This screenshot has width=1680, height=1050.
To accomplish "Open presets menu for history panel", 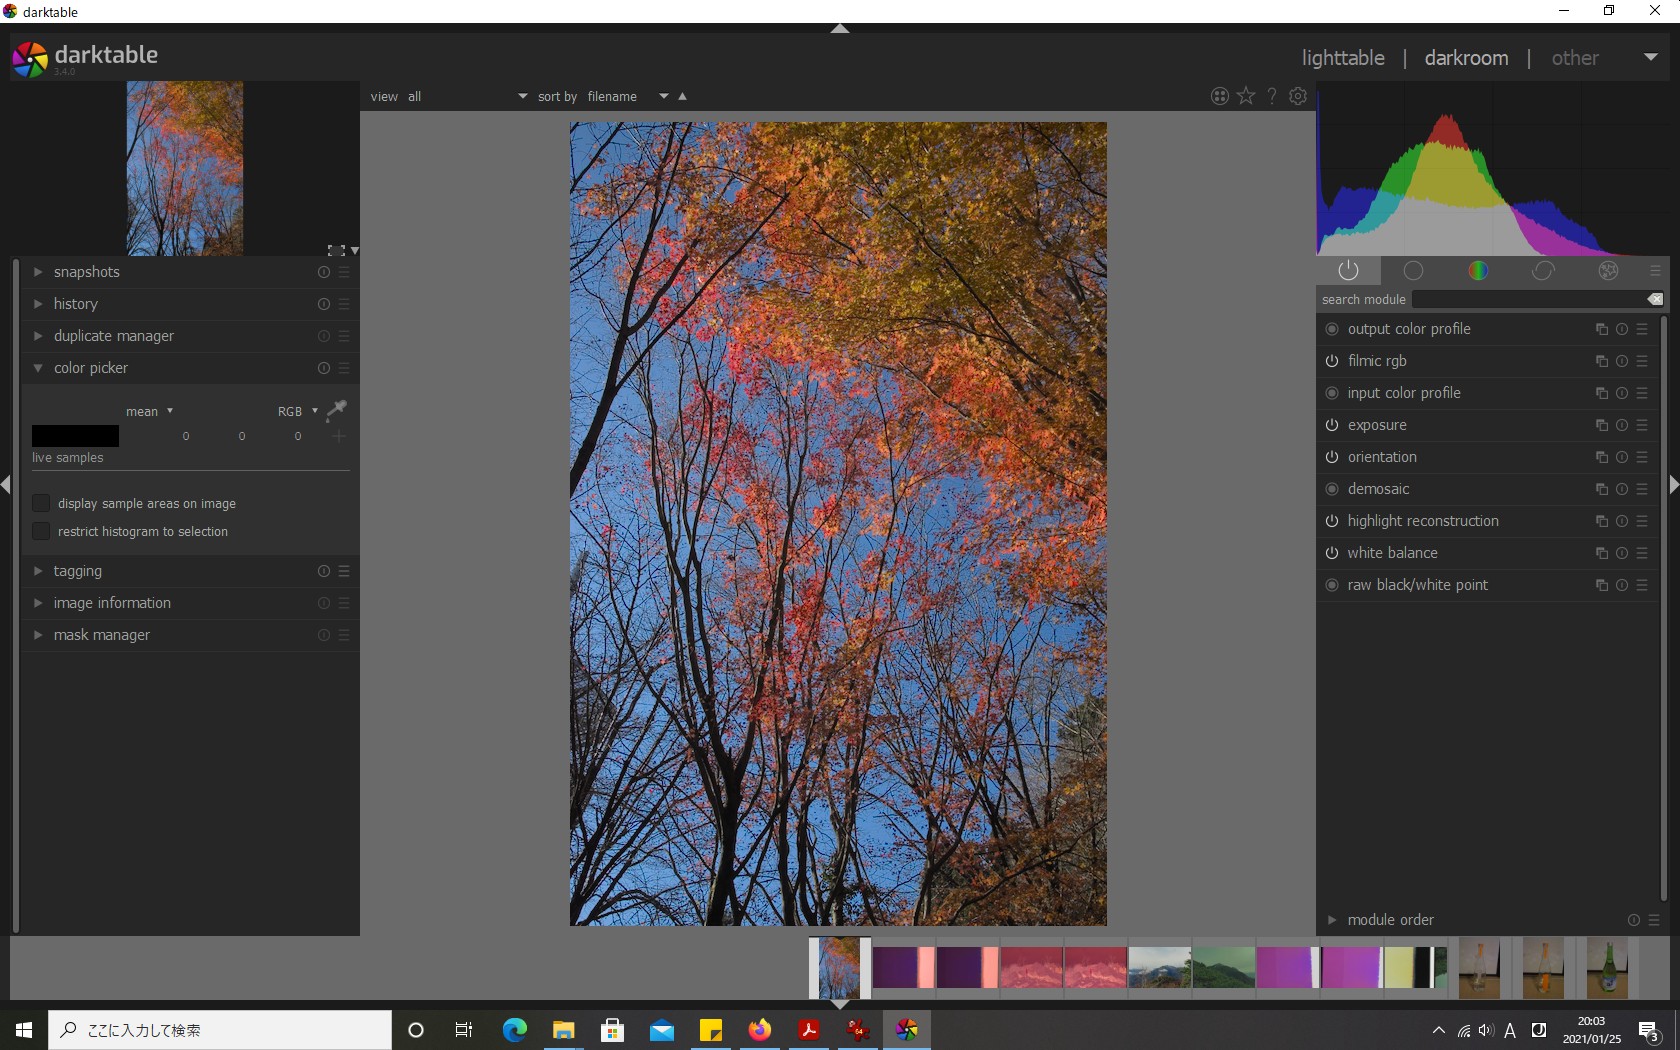I will (344, 304).
